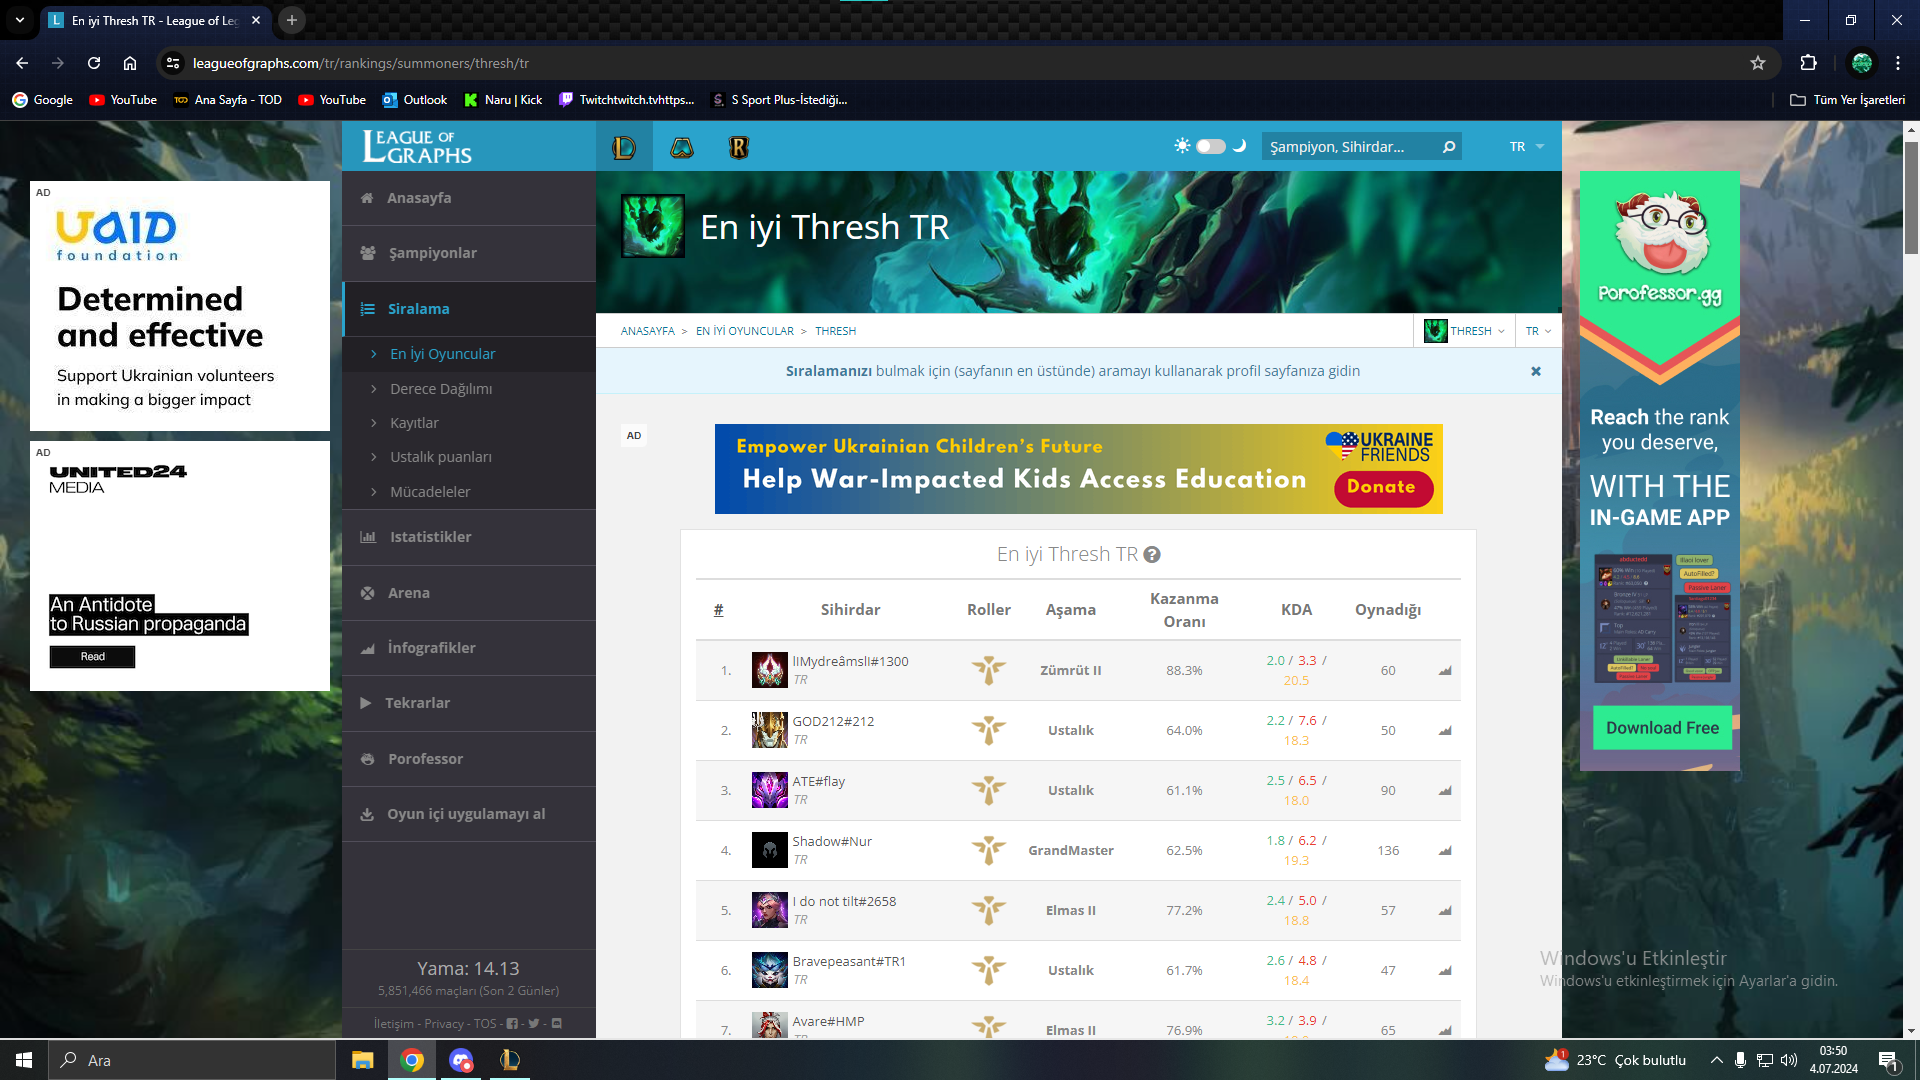Sort table by the # rank column
Screen dimensions: 1920x1080
[x=718, y=610]
